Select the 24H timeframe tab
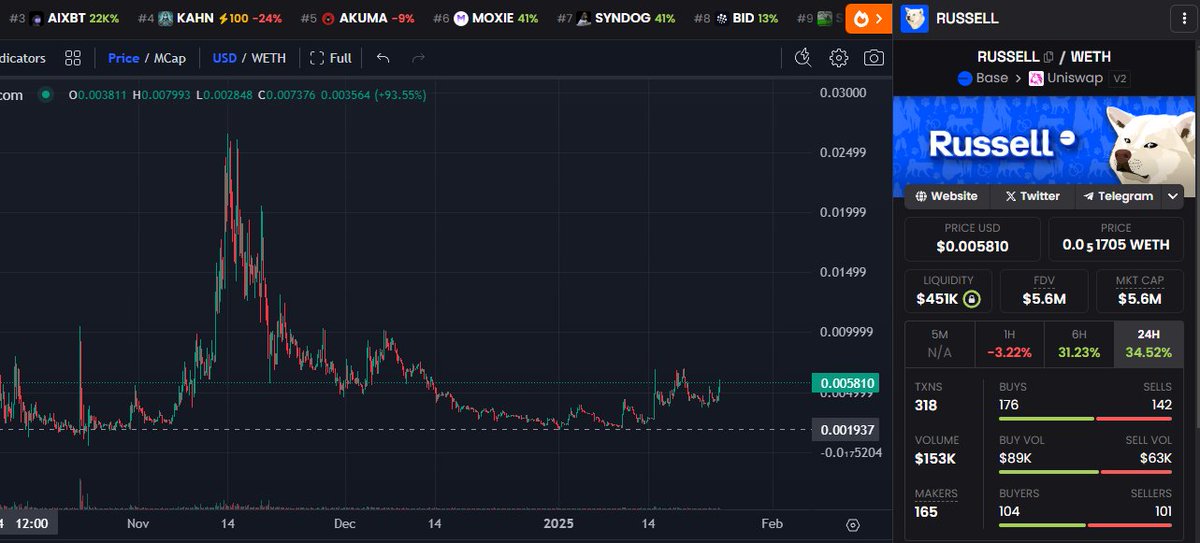 (1149, 345)
